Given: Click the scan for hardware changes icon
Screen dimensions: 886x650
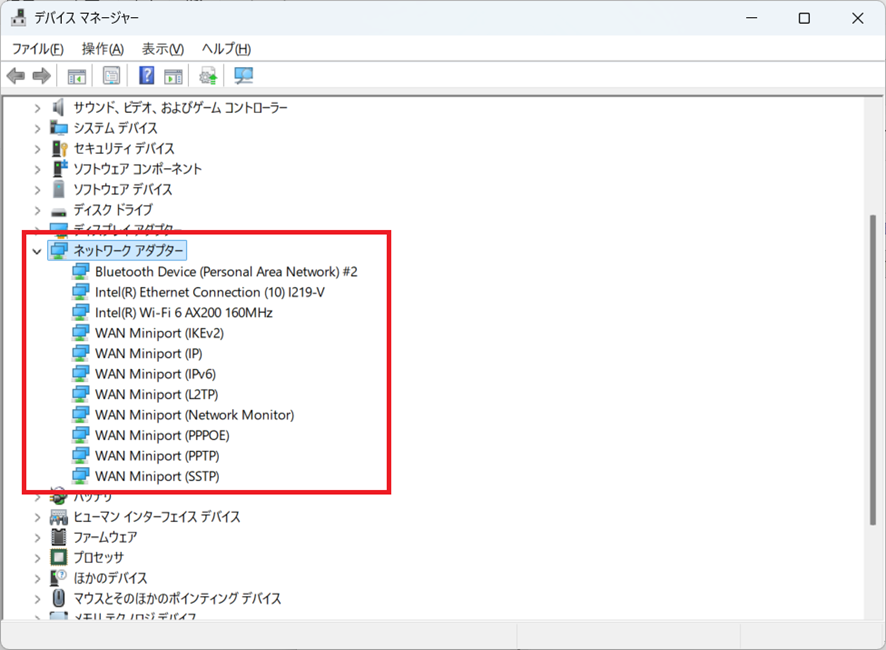Looking at the screenshot, I should [243, 76].
